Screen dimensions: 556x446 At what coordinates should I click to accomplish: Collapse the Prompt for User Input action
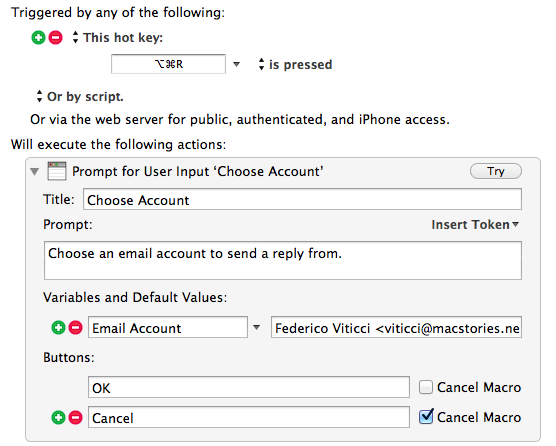34,172
